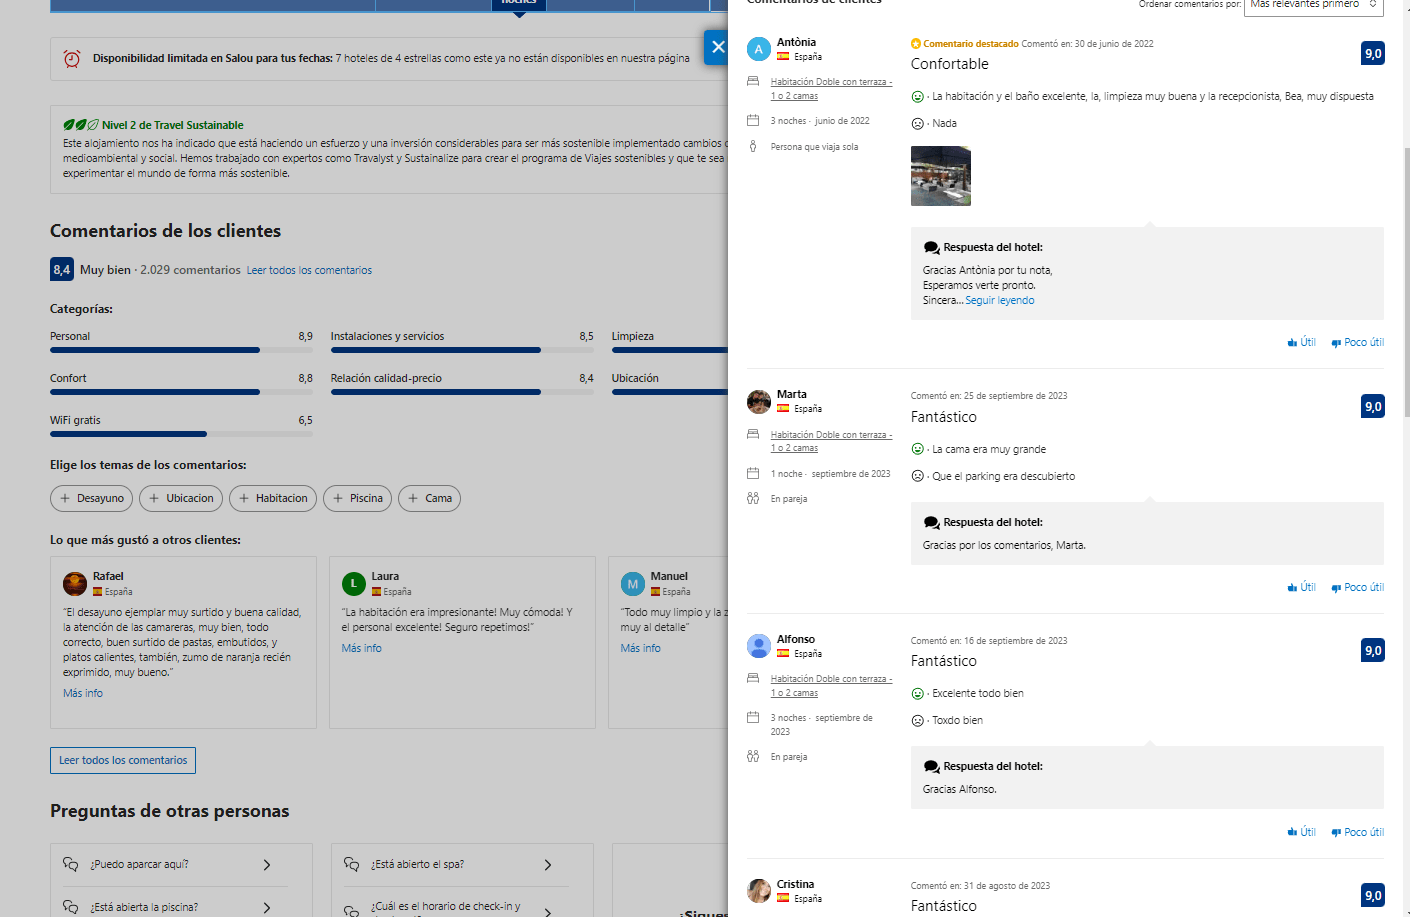Open Alfonso's Habitación Doble con terraza link

click(x=831, y=685)
